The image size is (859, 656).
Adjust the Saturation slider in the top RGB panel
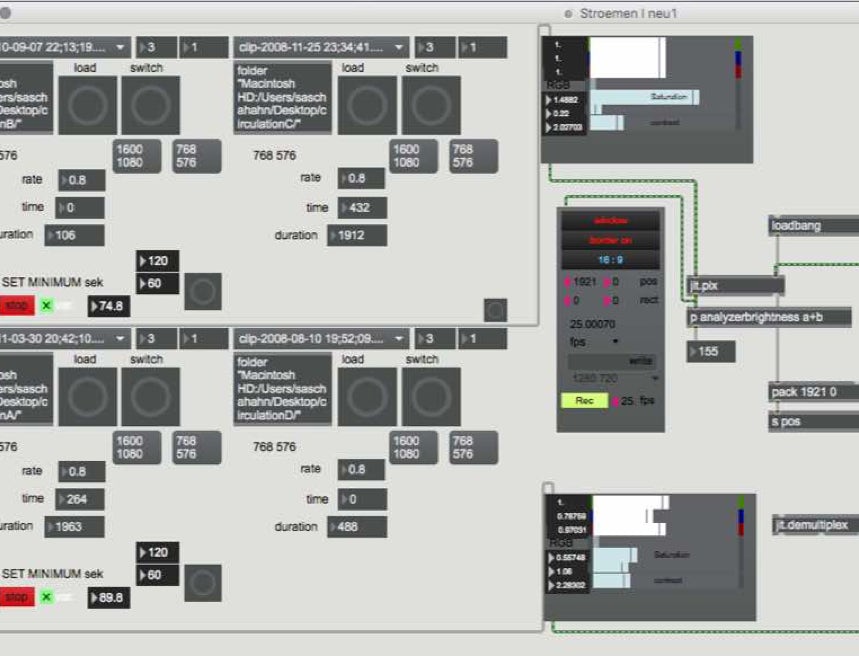pyautogui.click(x=645, y=97)
